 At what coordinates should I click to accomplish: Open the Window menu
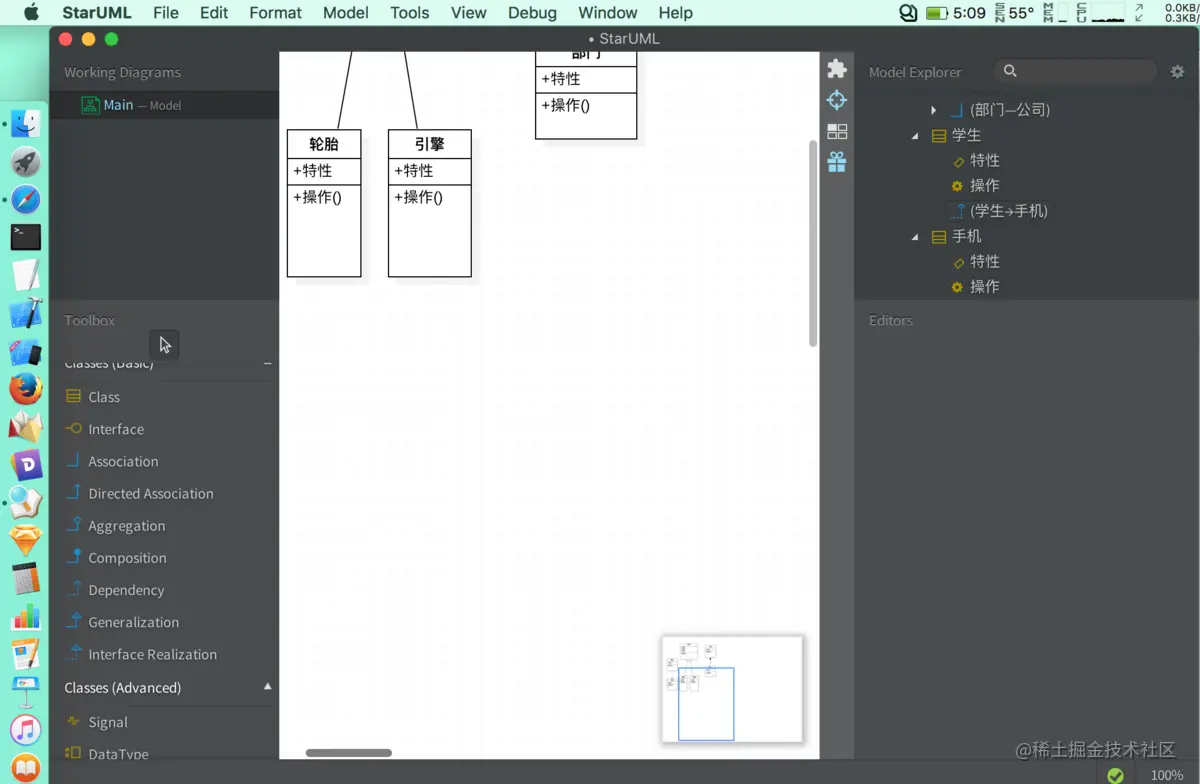pyautogui.click(x=608, y=13)
